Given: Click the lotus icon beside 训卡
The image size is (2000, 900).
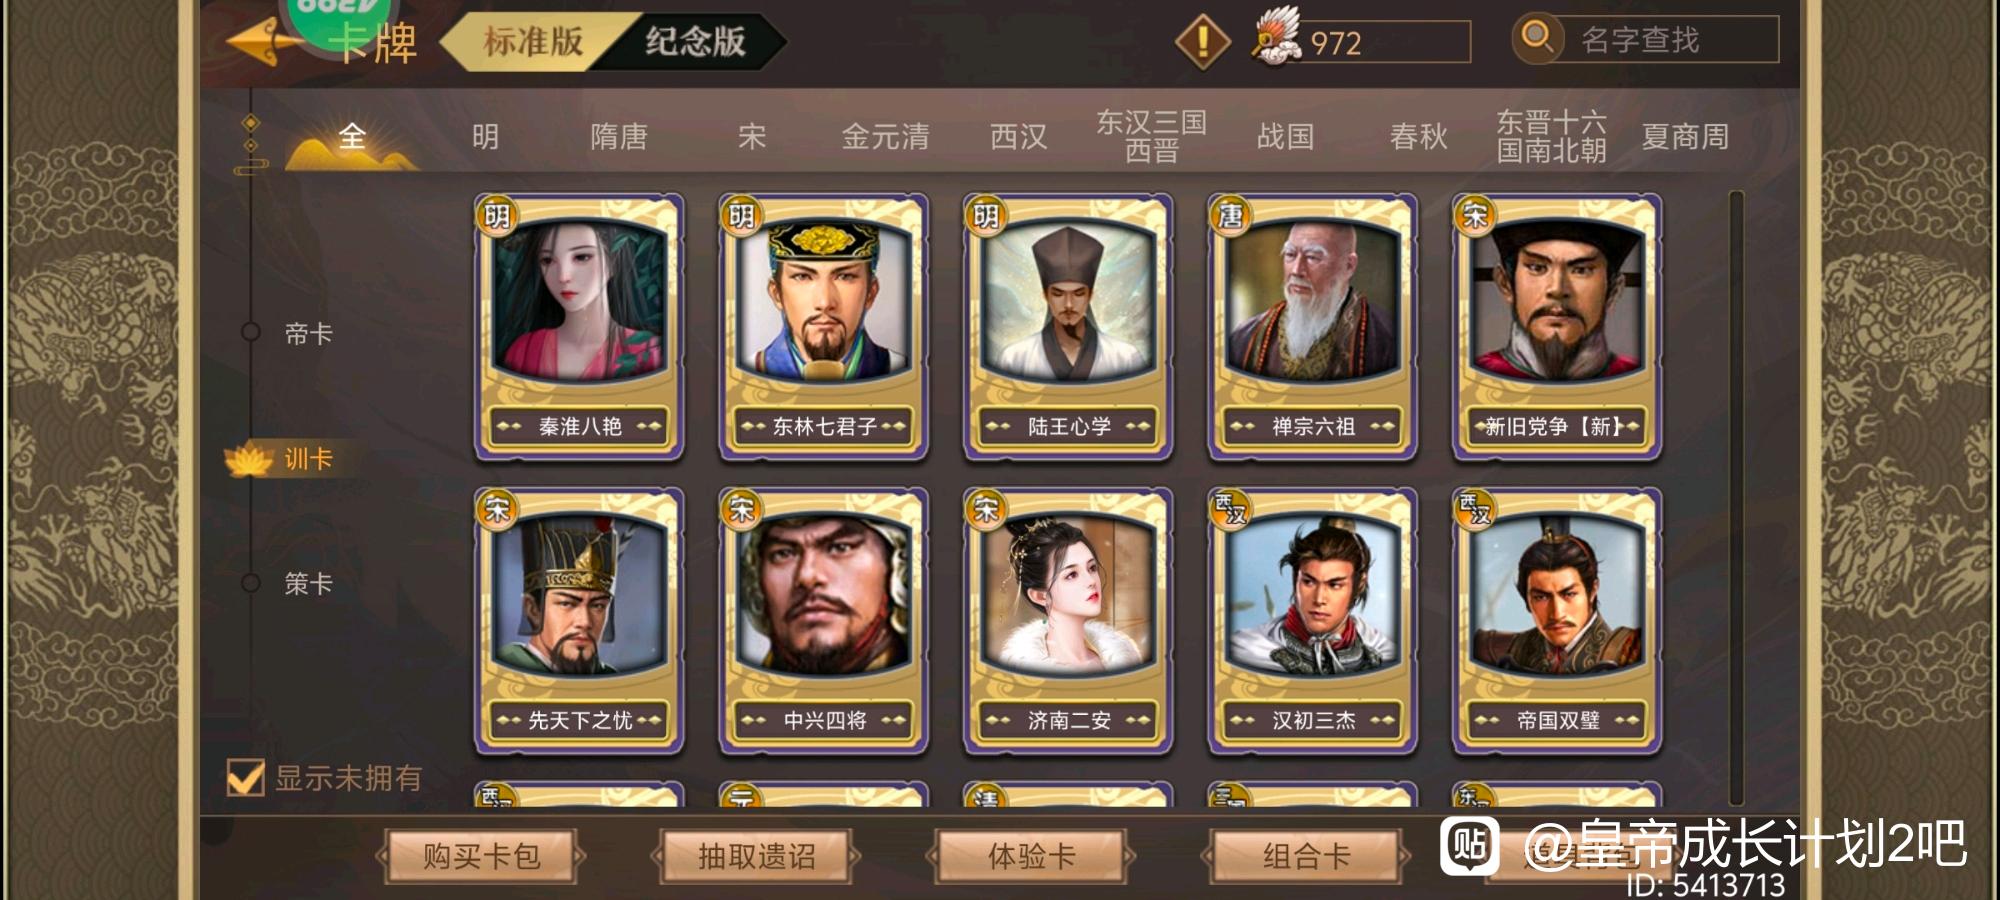Looking at the screenshot, I should click(x=249, y=459).
